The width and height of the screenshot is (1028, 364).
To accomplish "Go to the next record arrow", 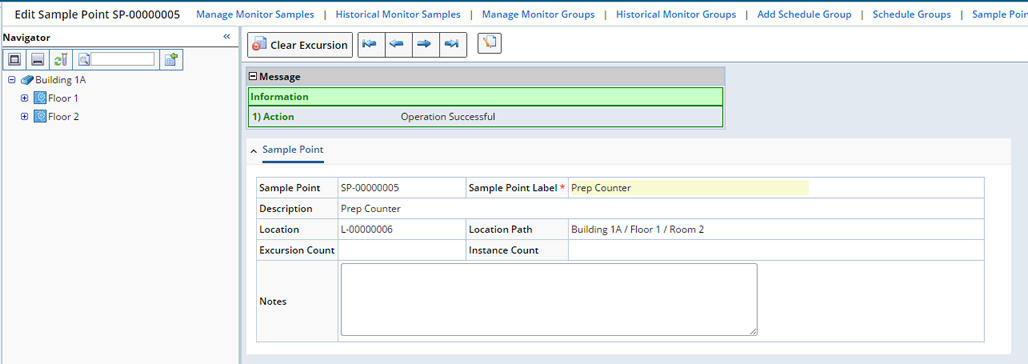I will [x=425, y=45].
